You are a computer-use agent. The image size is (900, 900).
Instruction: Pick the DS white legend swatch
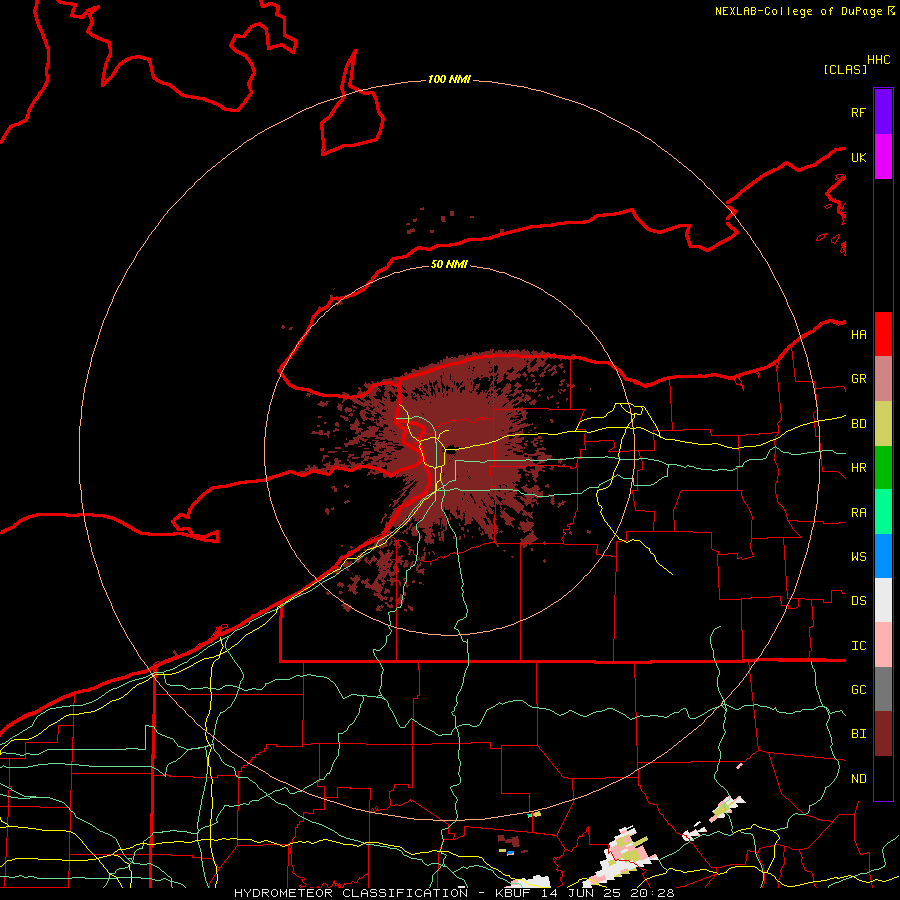pyautogui.click(x=883, y=600)
